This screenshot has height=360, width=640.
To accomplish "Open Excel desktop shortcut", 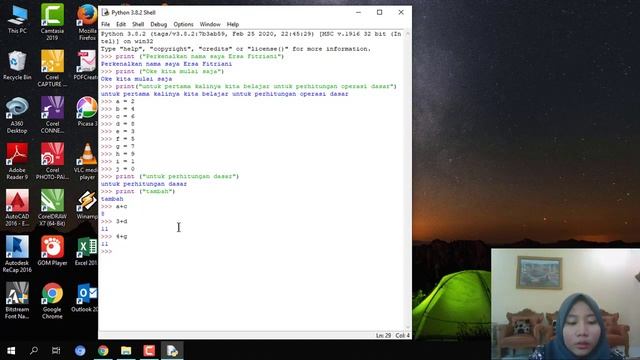I will pos(86,251).
